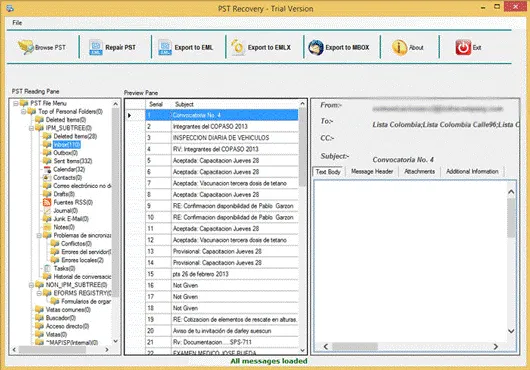Click the Contacts(0) folder icon
This screenshot has height=370, width=530.
(x=47, y=178)
